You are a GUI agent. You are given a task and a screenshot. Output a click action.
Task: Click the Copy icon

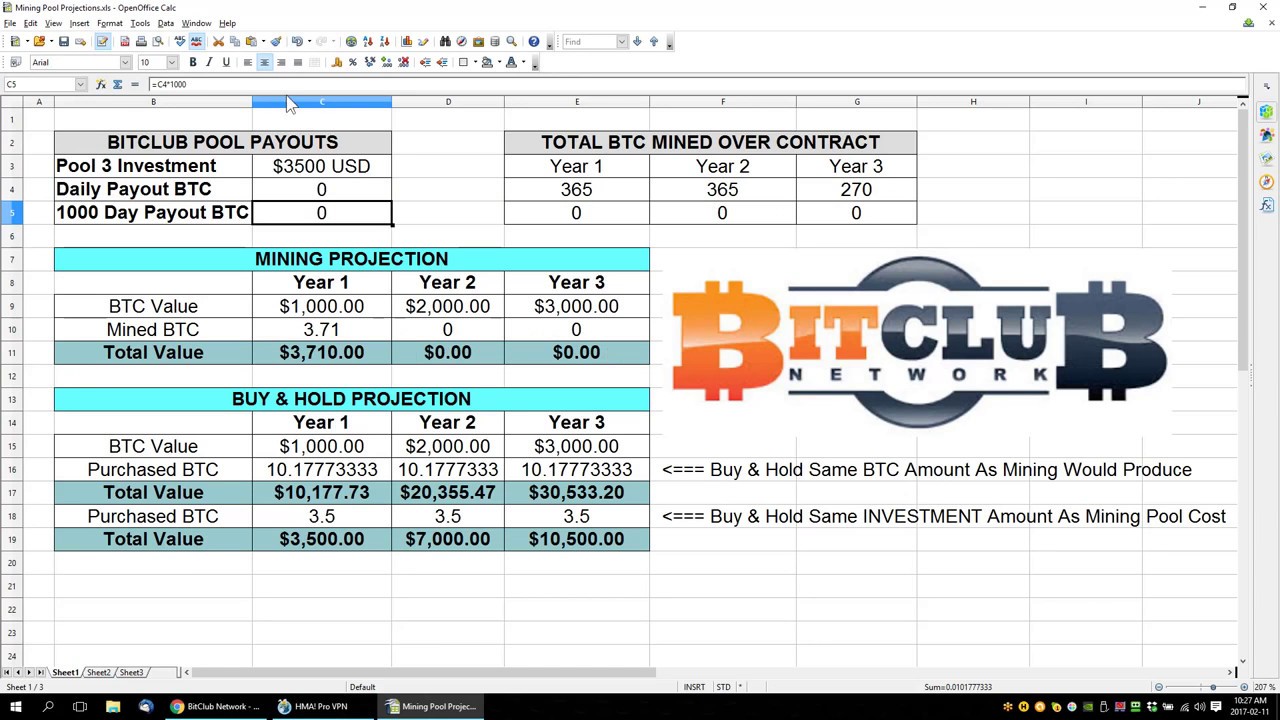point(235,41)
